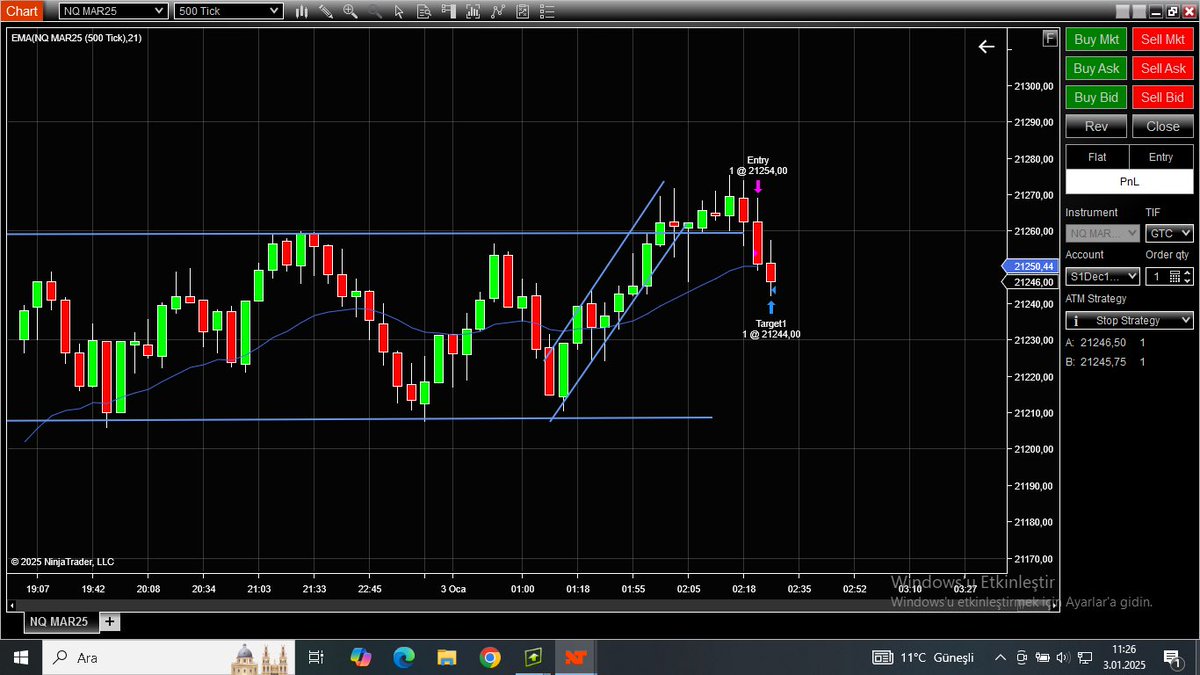Click the Sell Mkt button

tap(1163, 40)
